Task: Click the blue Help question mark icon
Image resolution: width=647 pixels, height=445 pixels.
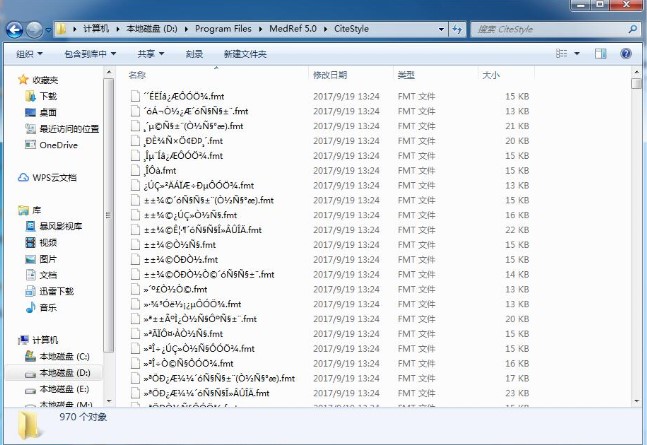Action: 626,53
